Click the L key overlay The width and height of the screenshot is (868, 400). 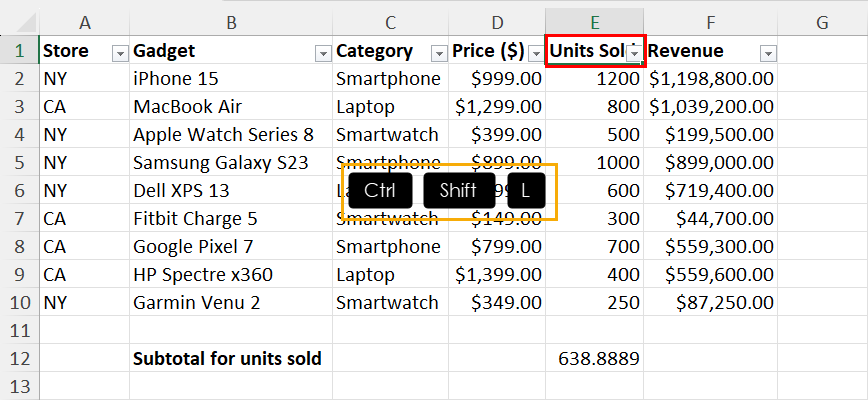click(x=526, y=190)
